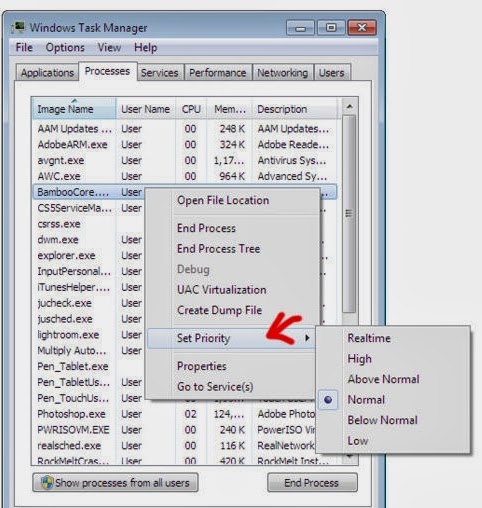
Task: Sort by User Name column header
Action: 146,109
